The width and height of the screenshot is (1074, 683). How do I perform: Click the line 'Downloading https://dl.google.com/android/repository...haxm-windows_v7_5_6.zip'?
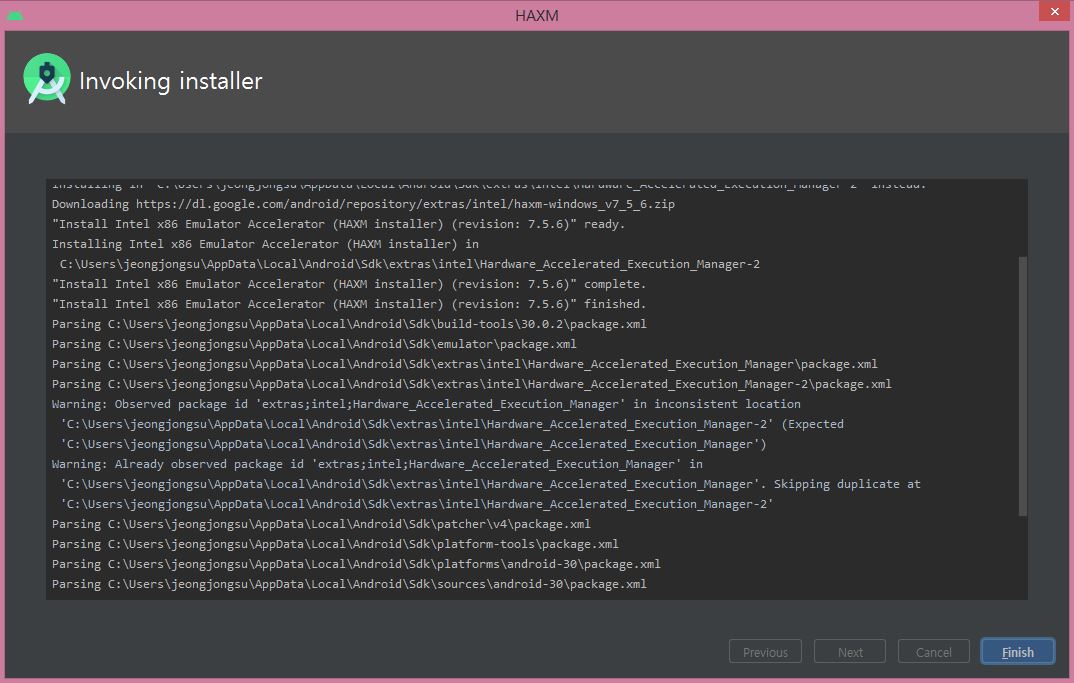coord(363,204)
